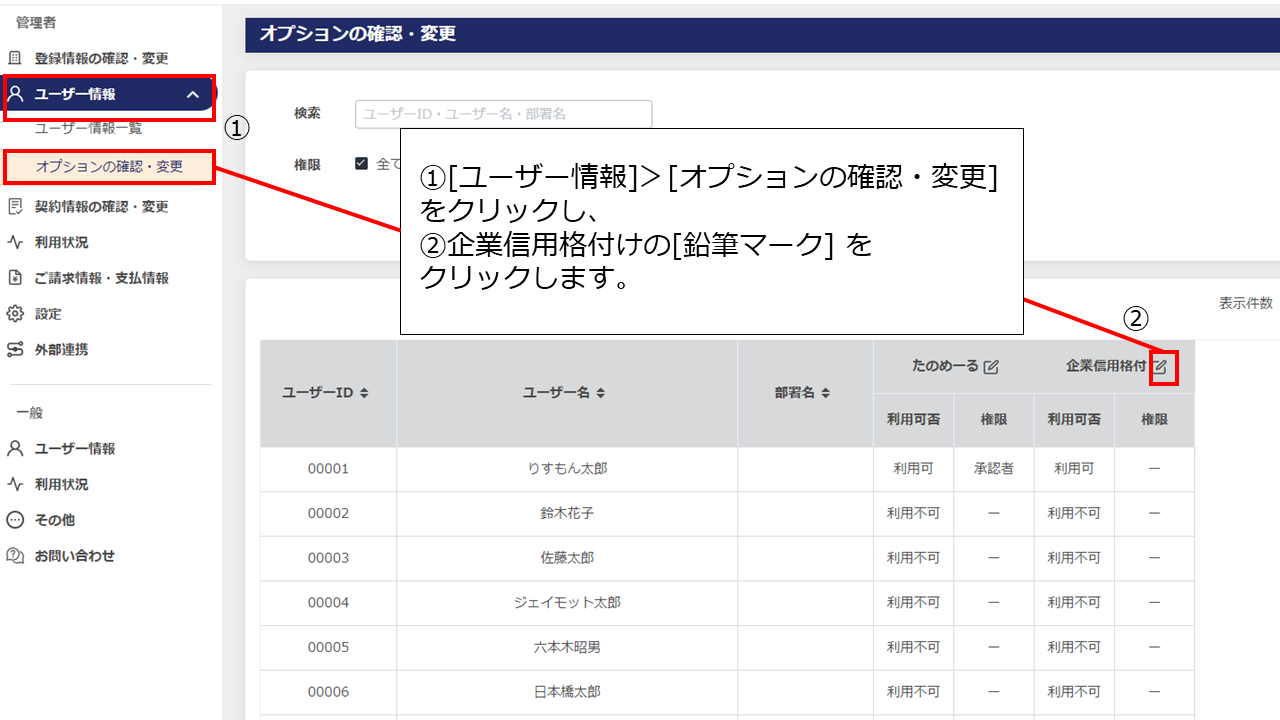Click 表示件数 above the table
The width and height of the screenshot is (1280, 720).
point(1245,304)
